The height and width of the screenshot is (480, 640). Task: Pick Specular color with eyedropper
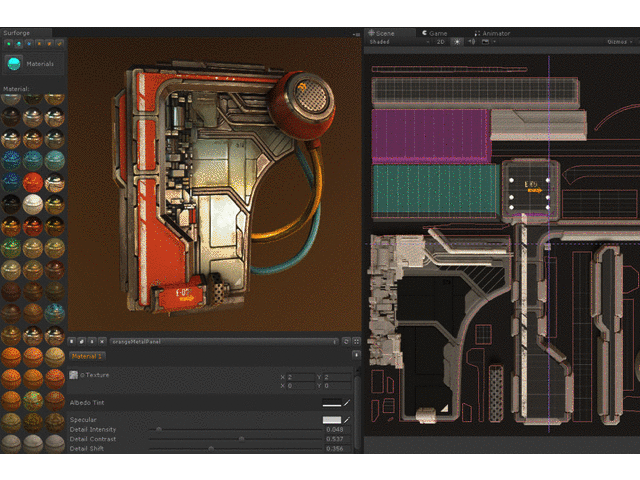(347, 420)
